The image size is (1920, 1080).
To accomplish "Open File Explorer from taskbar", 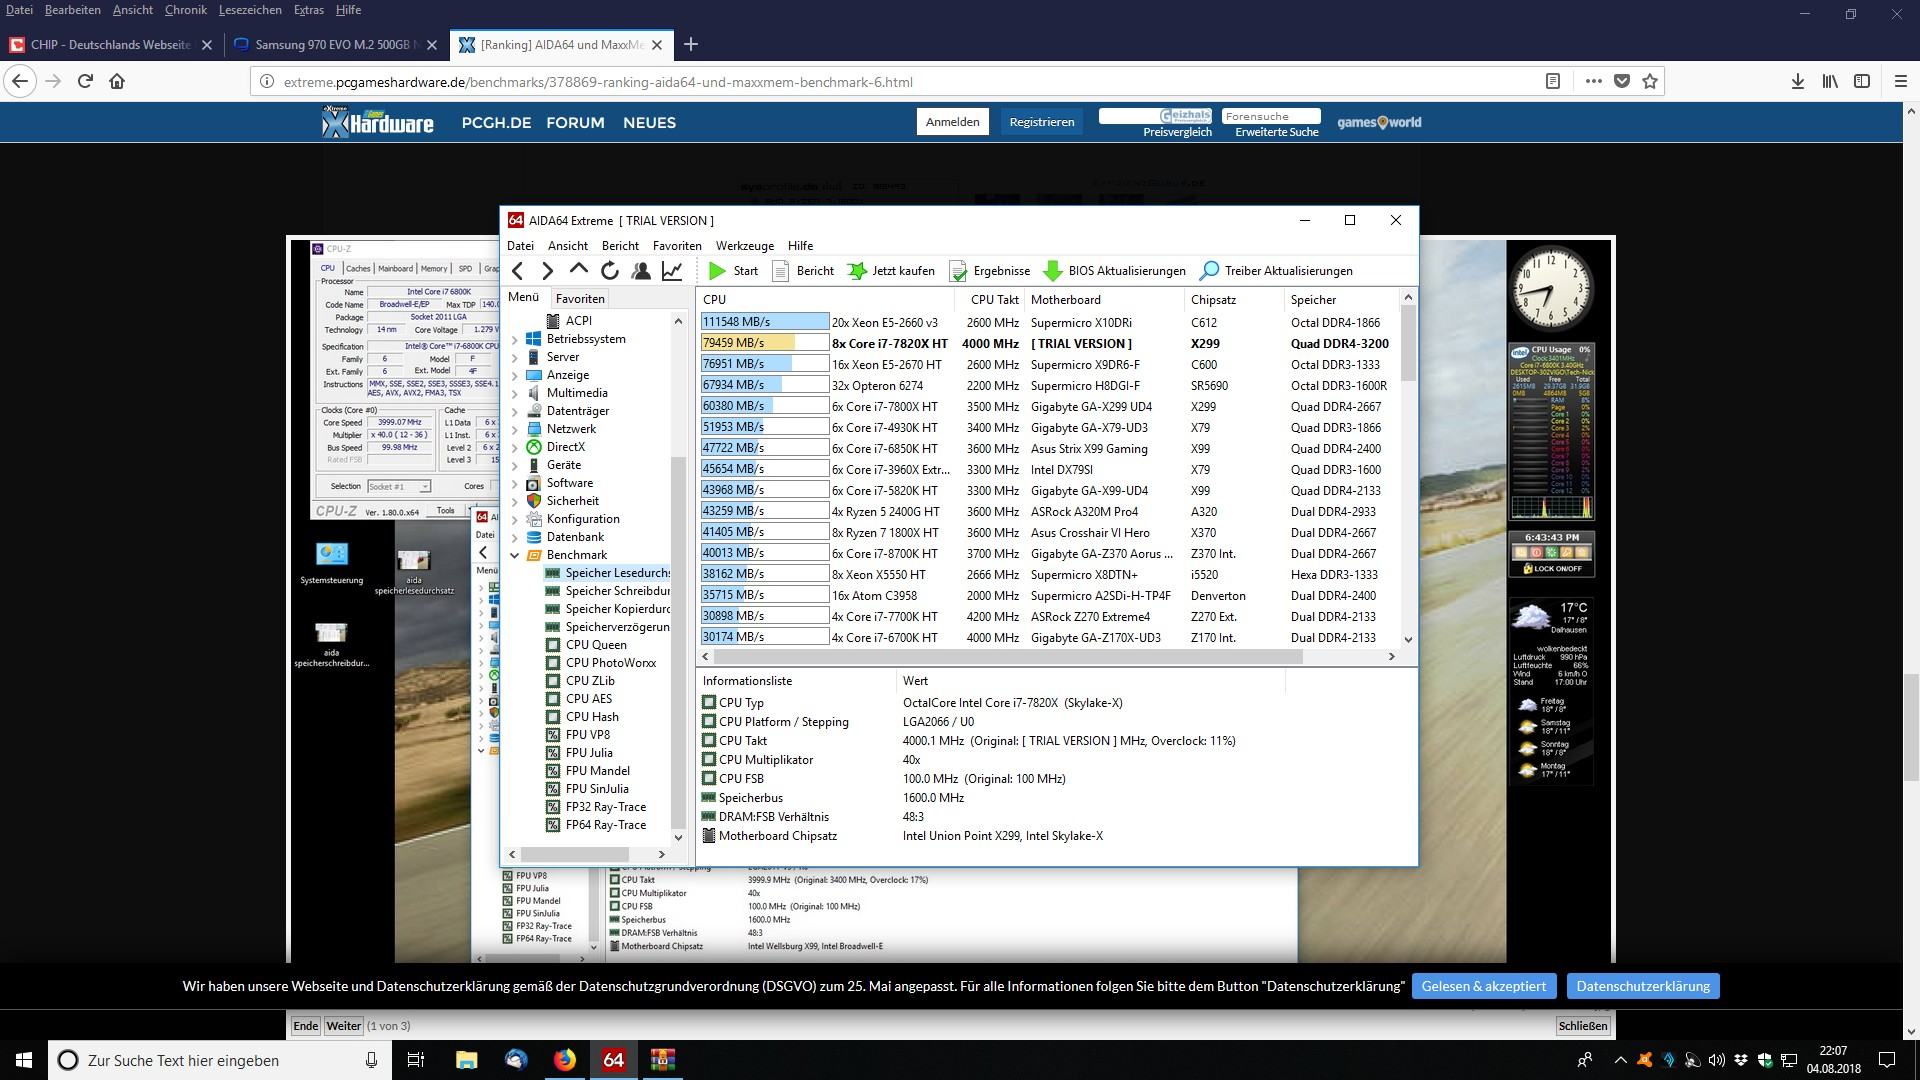I will pos(467,1060).
